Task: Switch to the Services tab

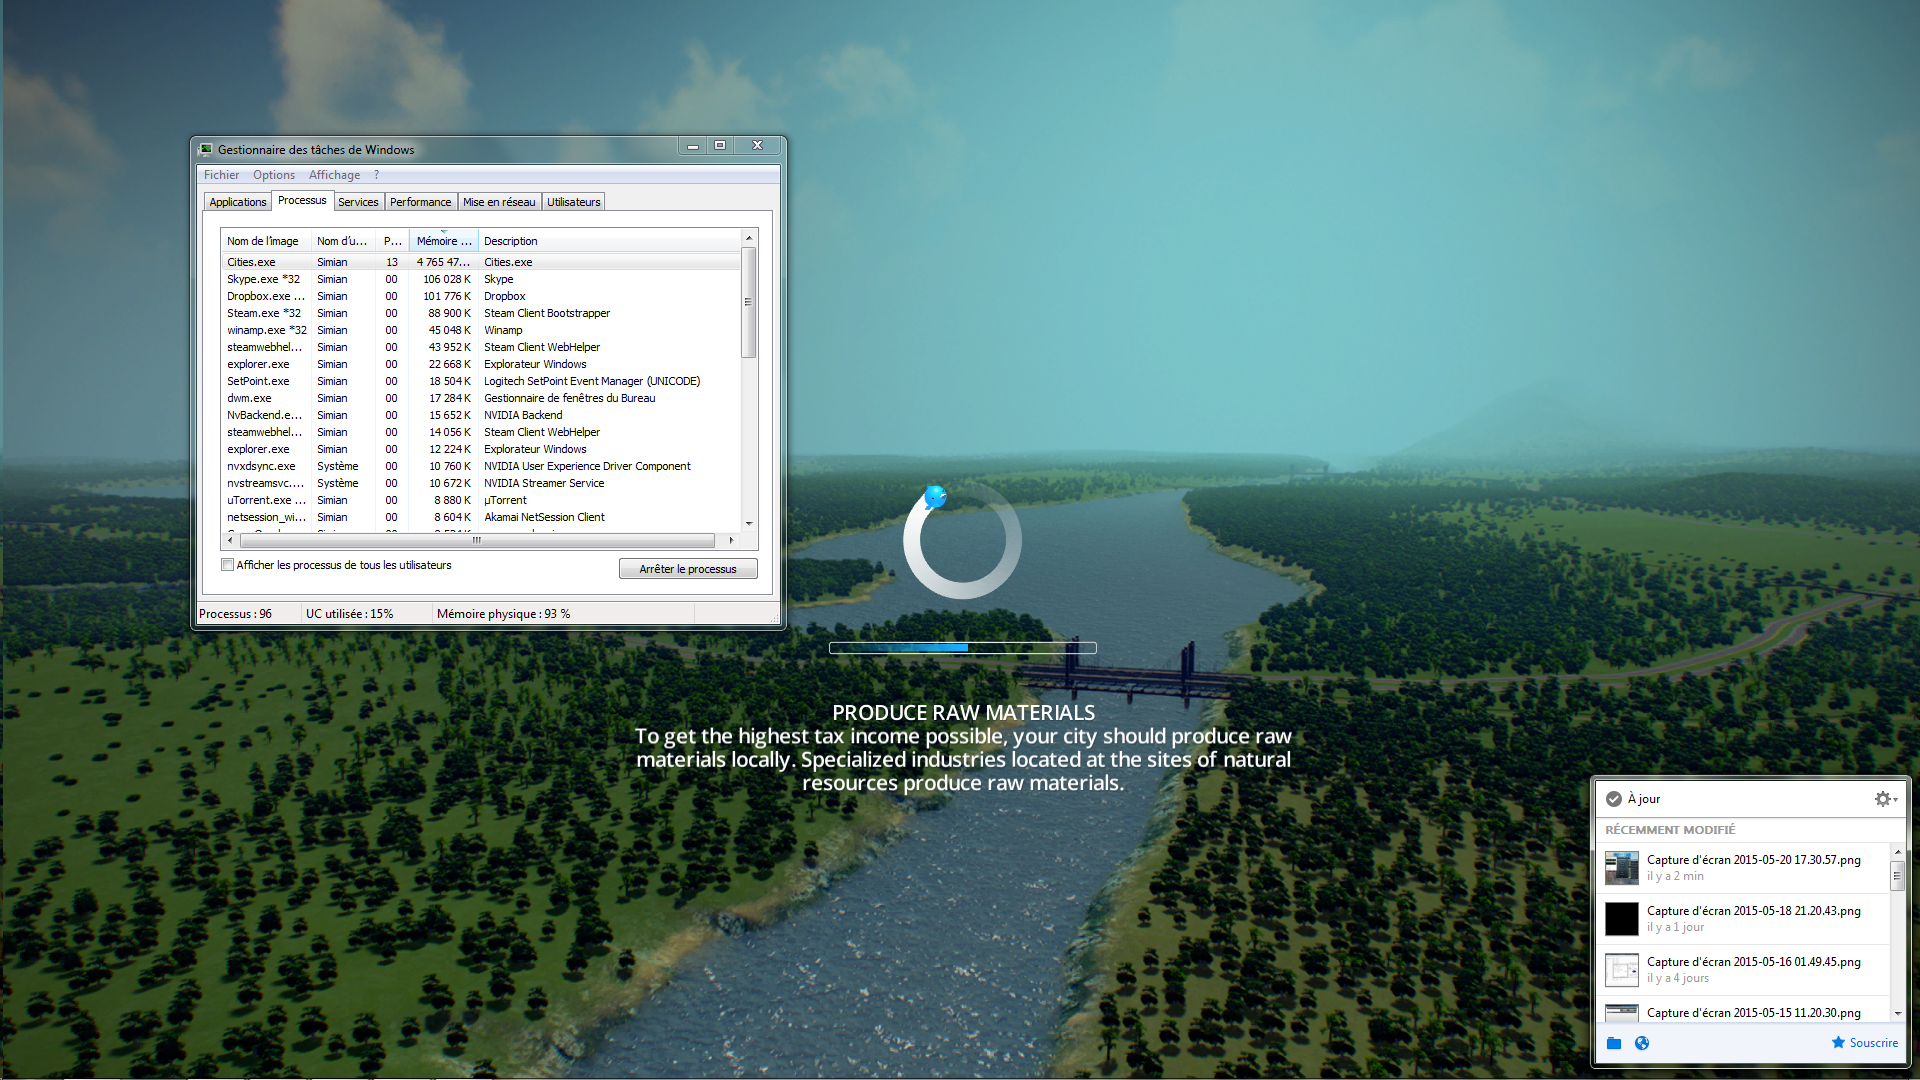Action: pos(358,202)
